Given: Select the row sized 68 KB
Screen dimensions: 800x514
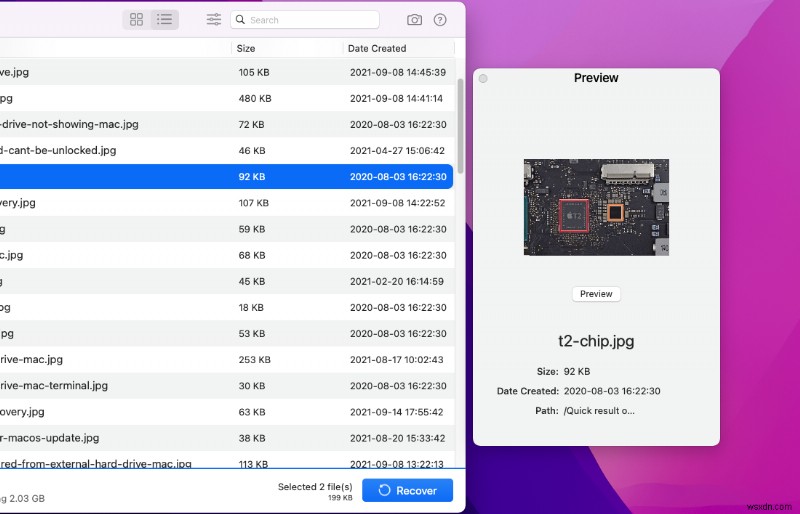Looking at the screenshot, I should coord(227,255).
